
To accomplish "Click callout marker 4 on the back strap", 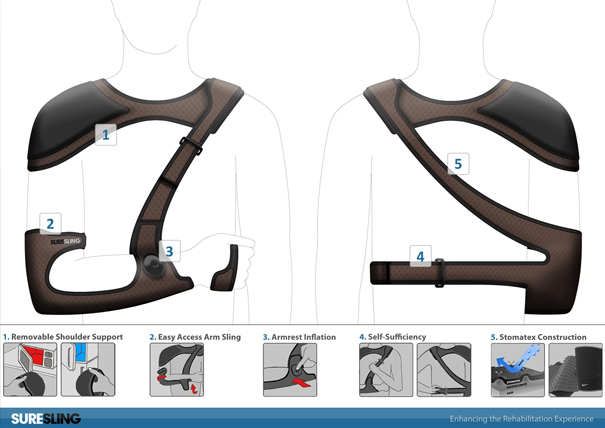I will 421,257.
